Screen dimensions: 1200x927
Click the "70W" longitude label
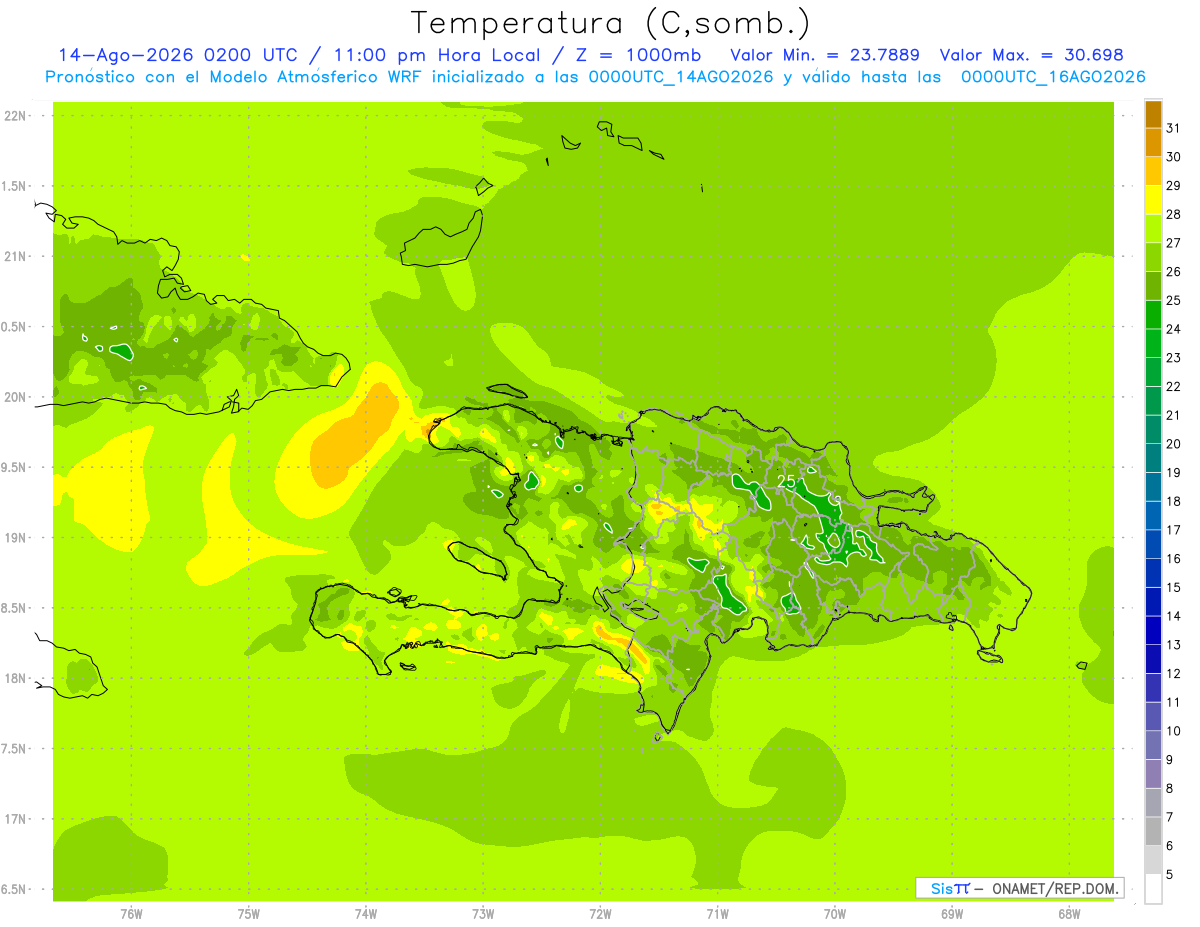(x=835, y=914)
